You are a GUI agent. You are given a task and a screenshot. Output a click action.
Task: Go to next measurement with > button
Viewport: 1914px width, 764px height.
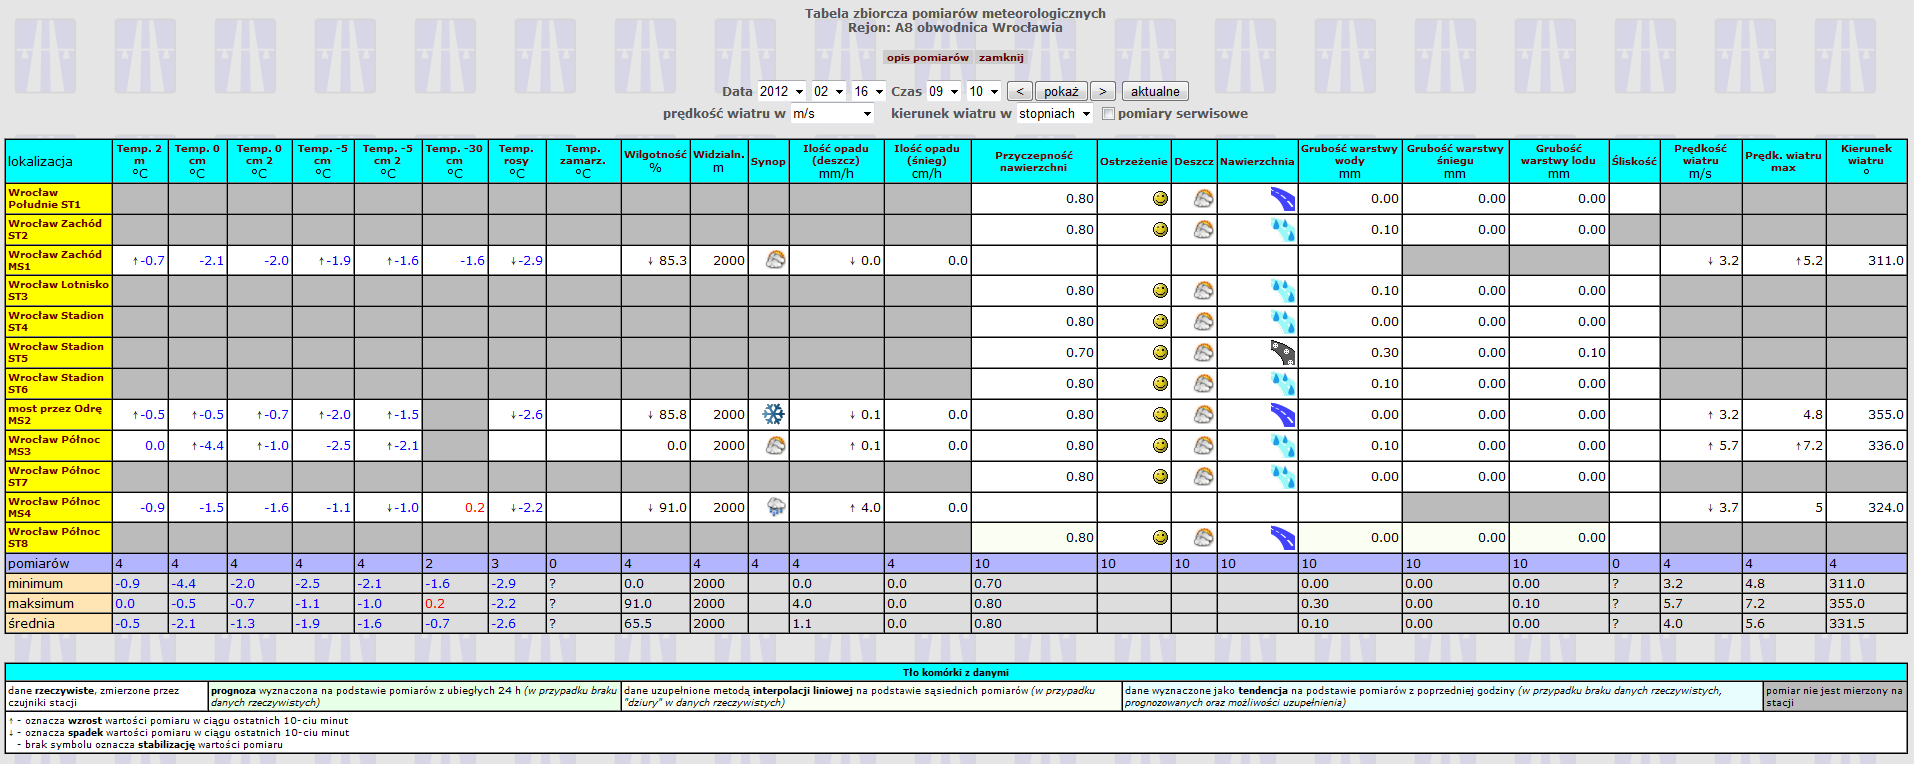(1102, 91)
